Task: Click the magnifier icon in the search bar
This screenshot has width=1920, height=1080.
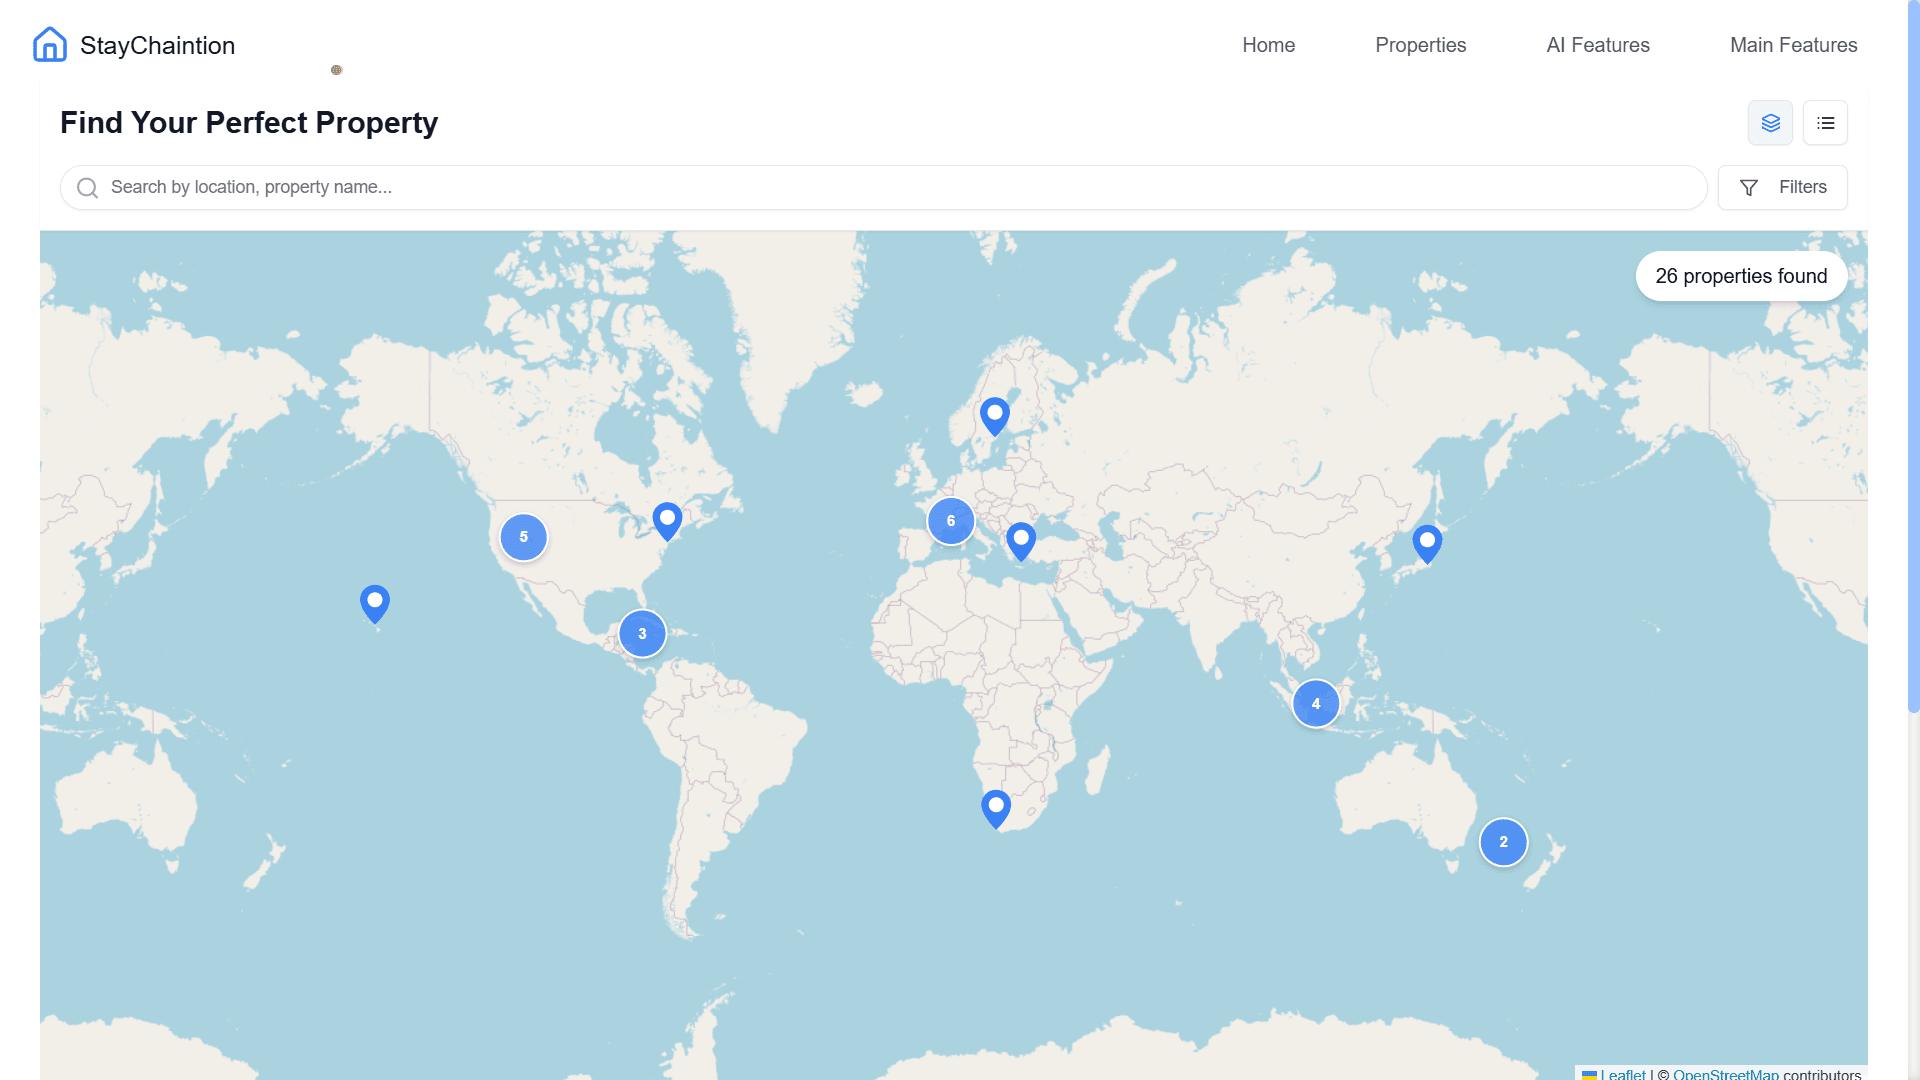Action: point(87,187)
